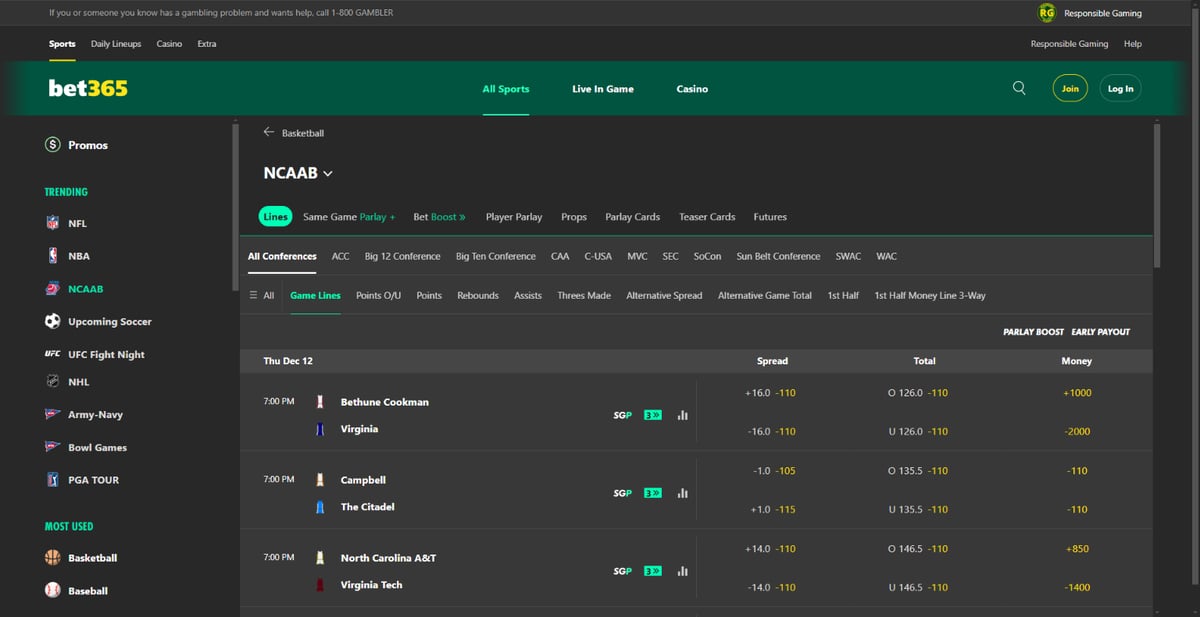Click the Campbell team name
This screenshot has height=617, width=1200.
pos(363,480)
